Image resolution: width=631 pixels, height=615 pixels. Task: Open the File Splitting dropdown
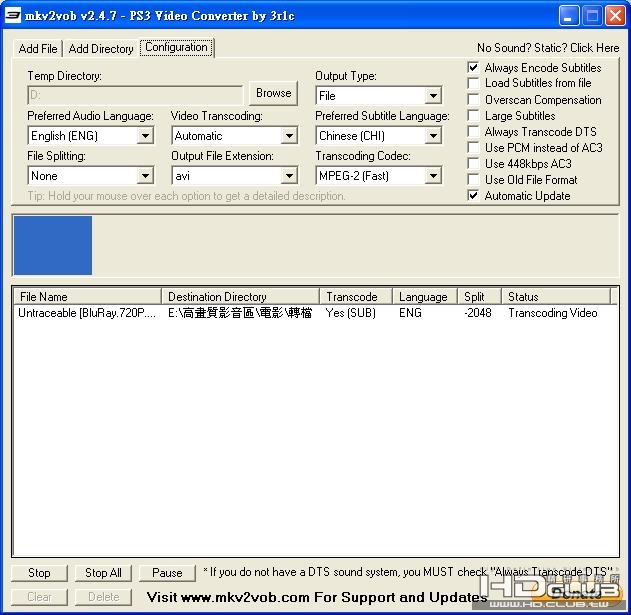click(x=91, y=176)
